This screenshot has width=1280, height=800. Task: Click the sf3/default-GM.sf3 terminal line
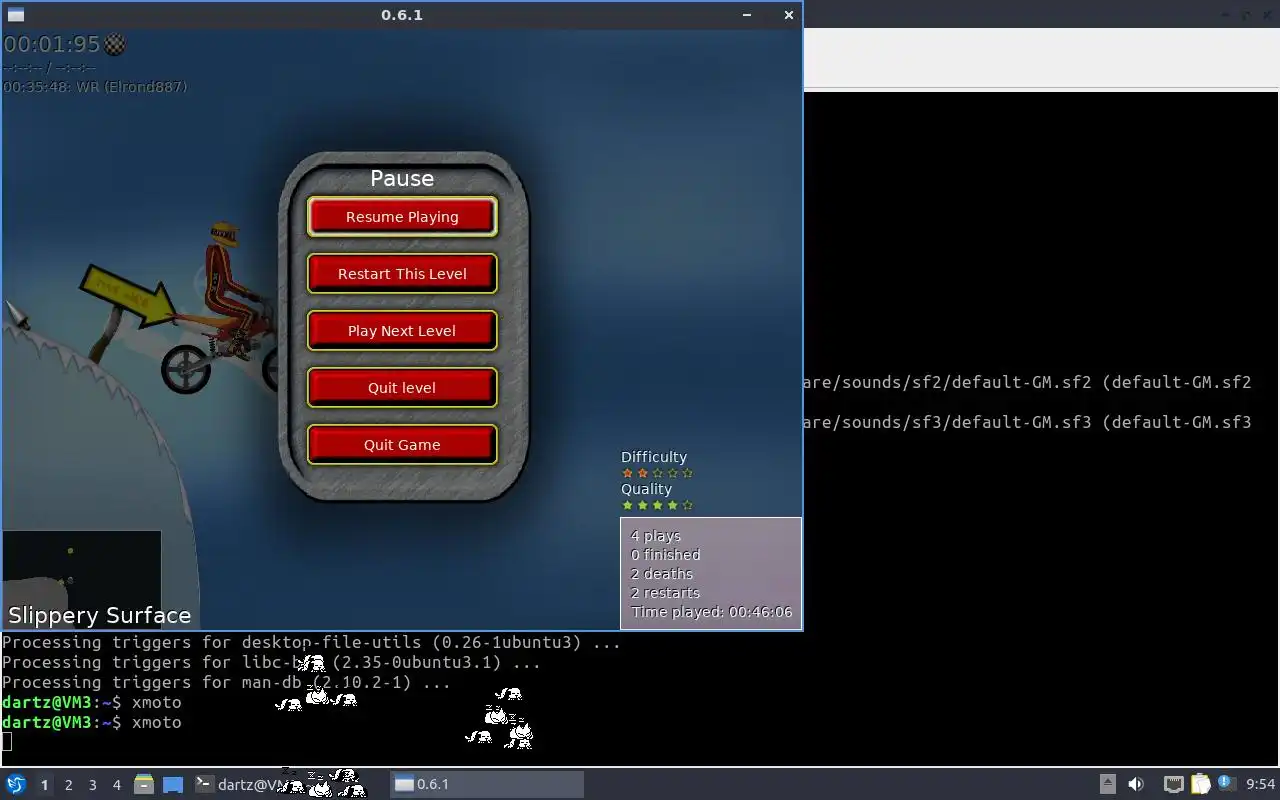(1028, 422)
